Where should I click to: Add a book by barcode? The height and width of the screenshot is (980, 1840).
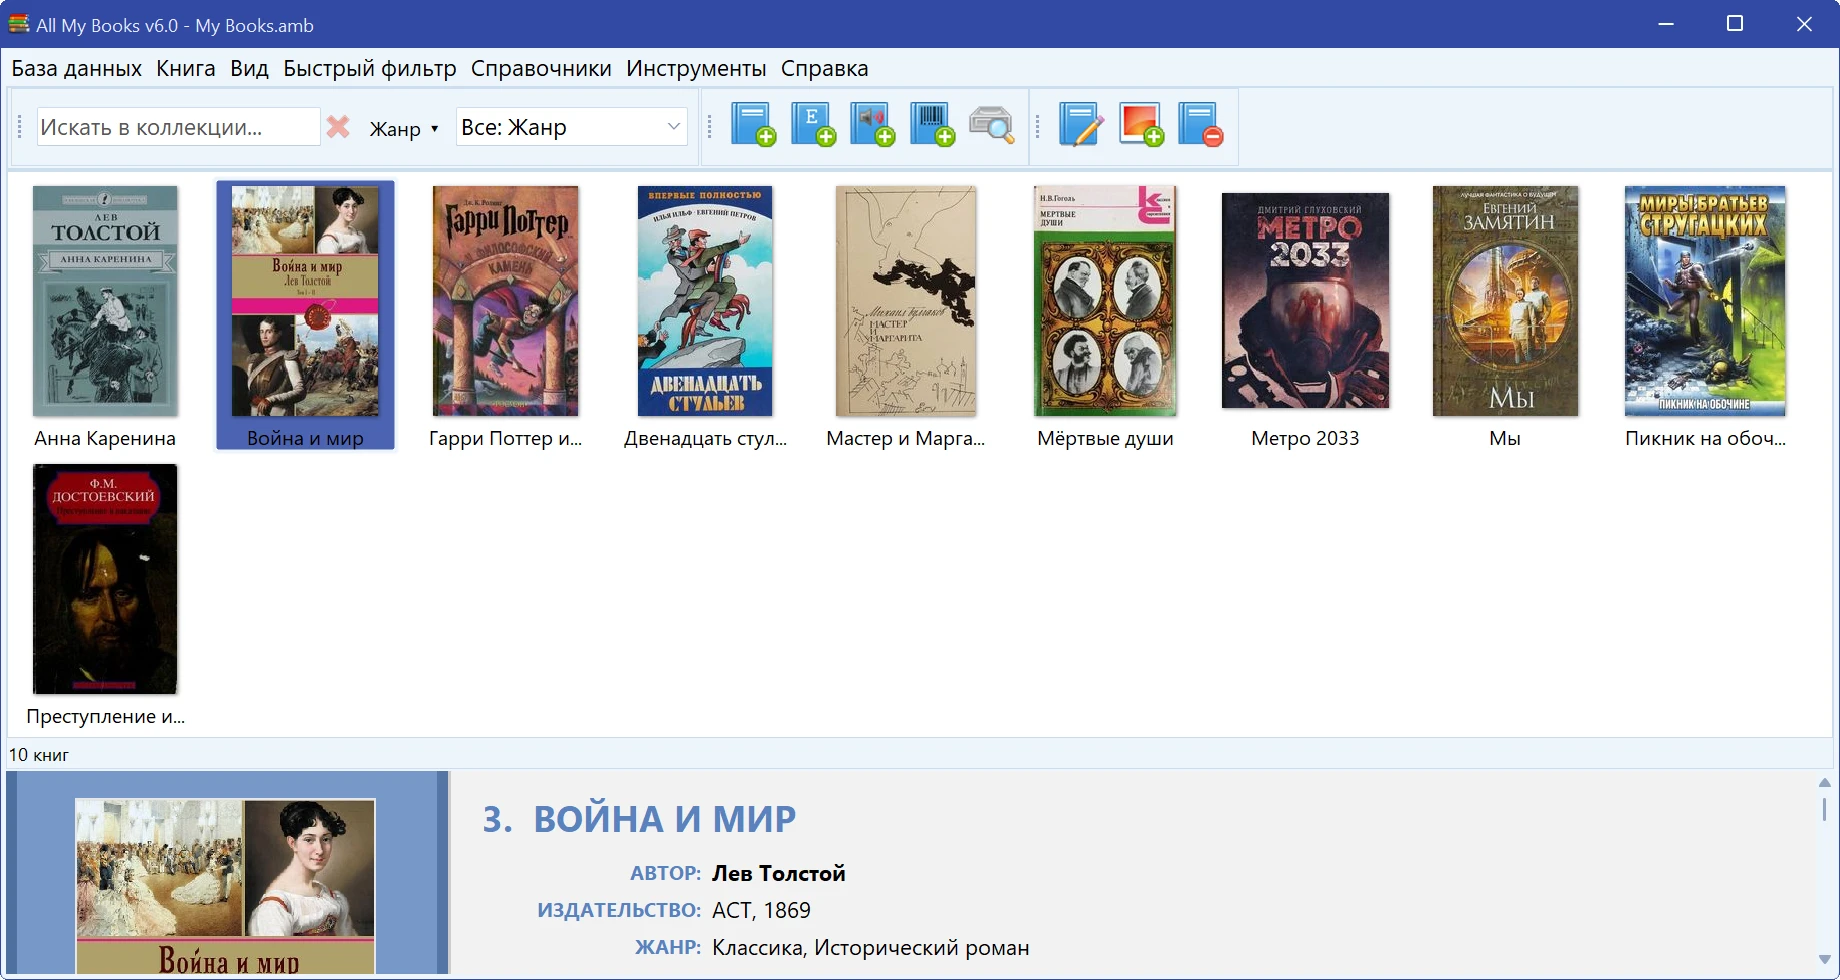[932, 125]
